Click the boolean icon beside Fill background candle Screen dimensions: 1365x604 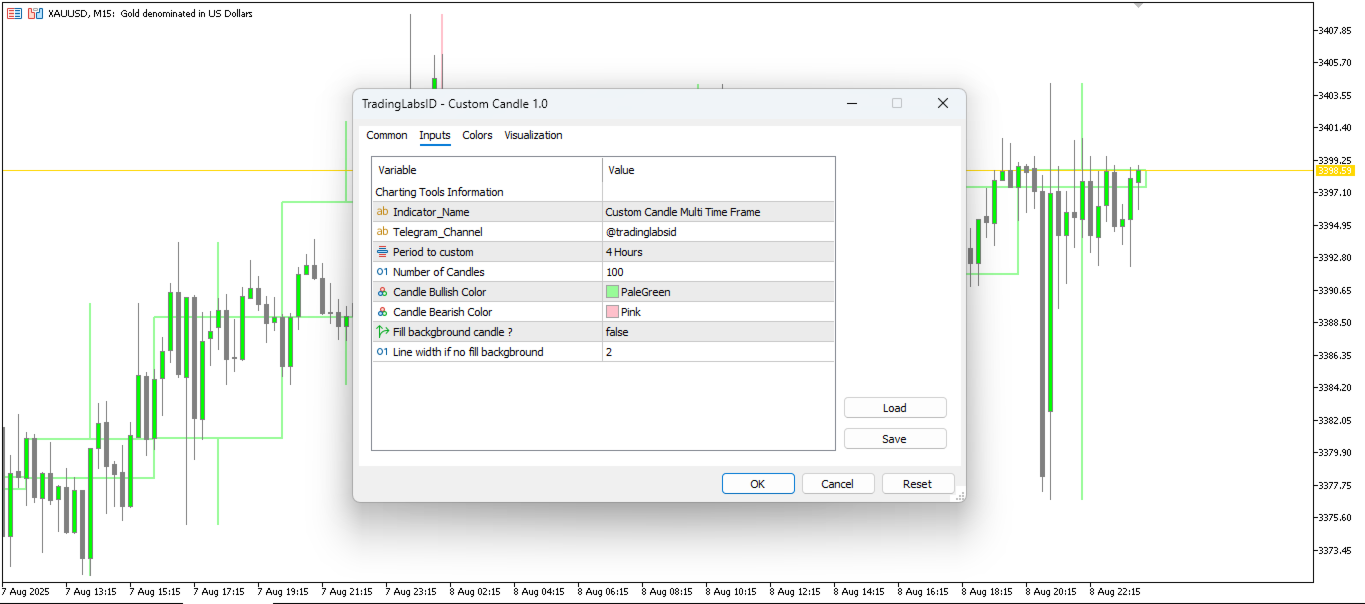pyautogui.click(x=382, y=332)
